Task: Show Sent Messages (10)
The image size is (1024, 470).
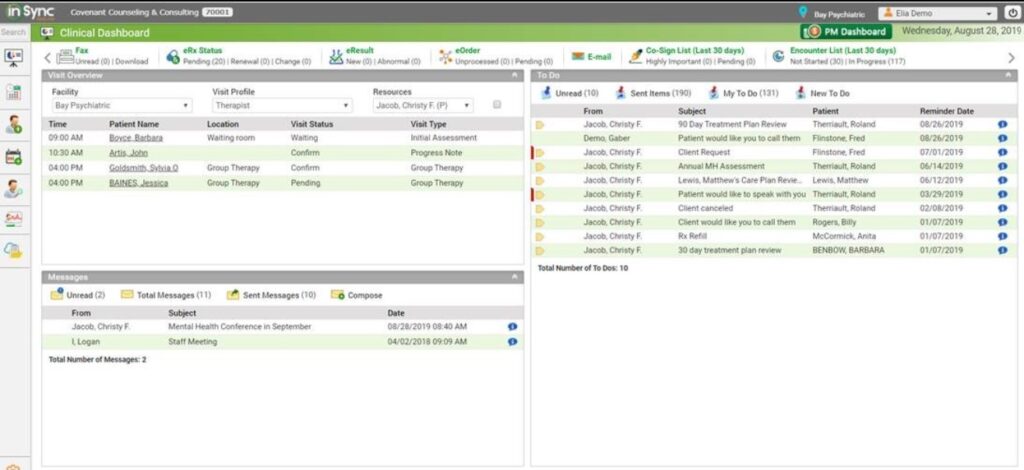Action: pos(271,295)
